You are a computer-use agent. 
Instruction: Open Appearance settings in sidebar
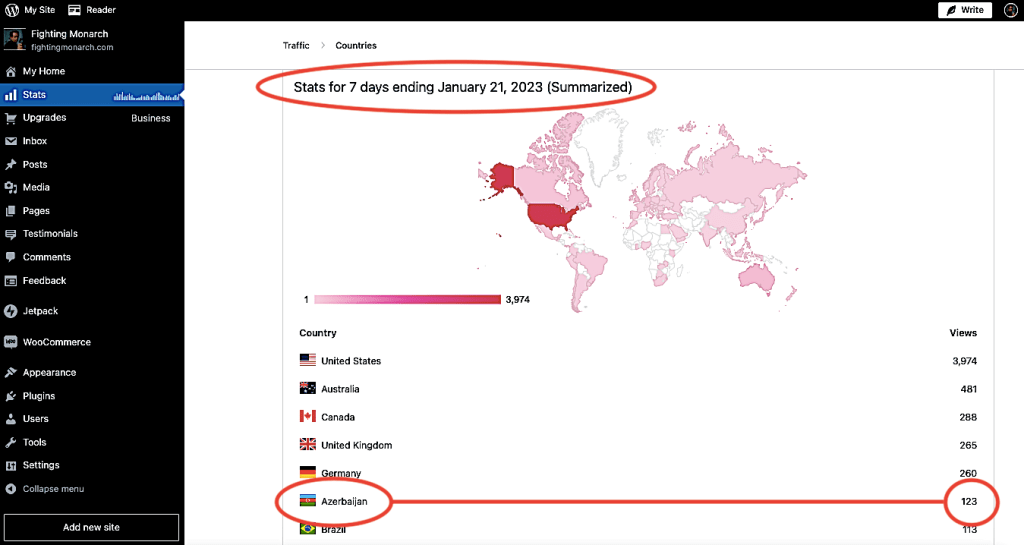(x=49, y=372)
